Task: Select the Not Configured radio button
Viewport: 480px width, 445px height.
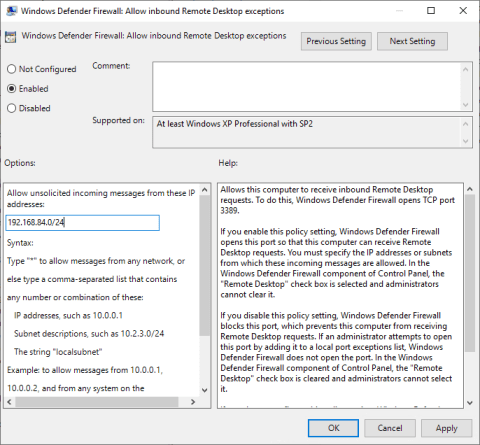Action: [42, 69]
